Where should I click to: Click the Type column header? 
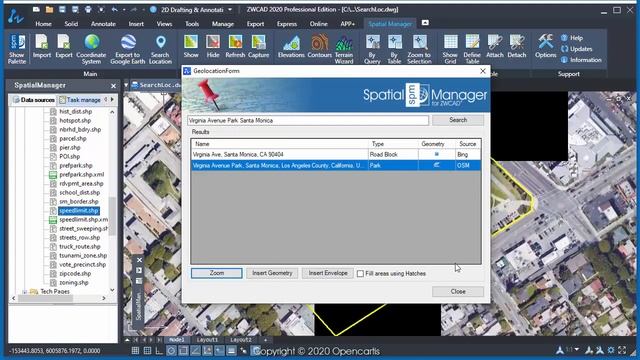(393, 144)
